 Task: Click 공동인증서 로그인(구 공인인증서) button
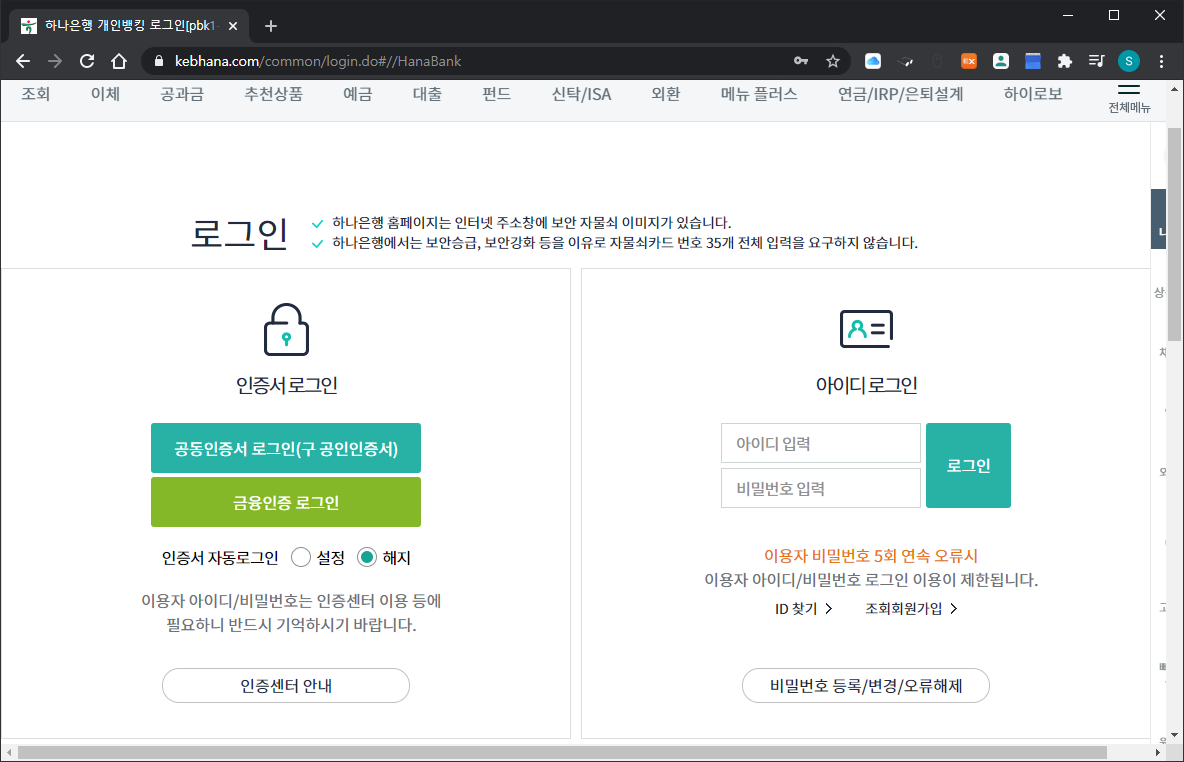(x=286, y=449)
